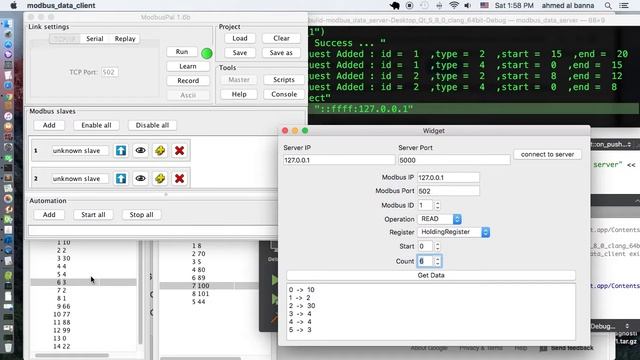This screenshot has width=640, height=360.
Task: Adjust the Modbus ID stepper
Action: pyautogui.click(x=437, y=205)
